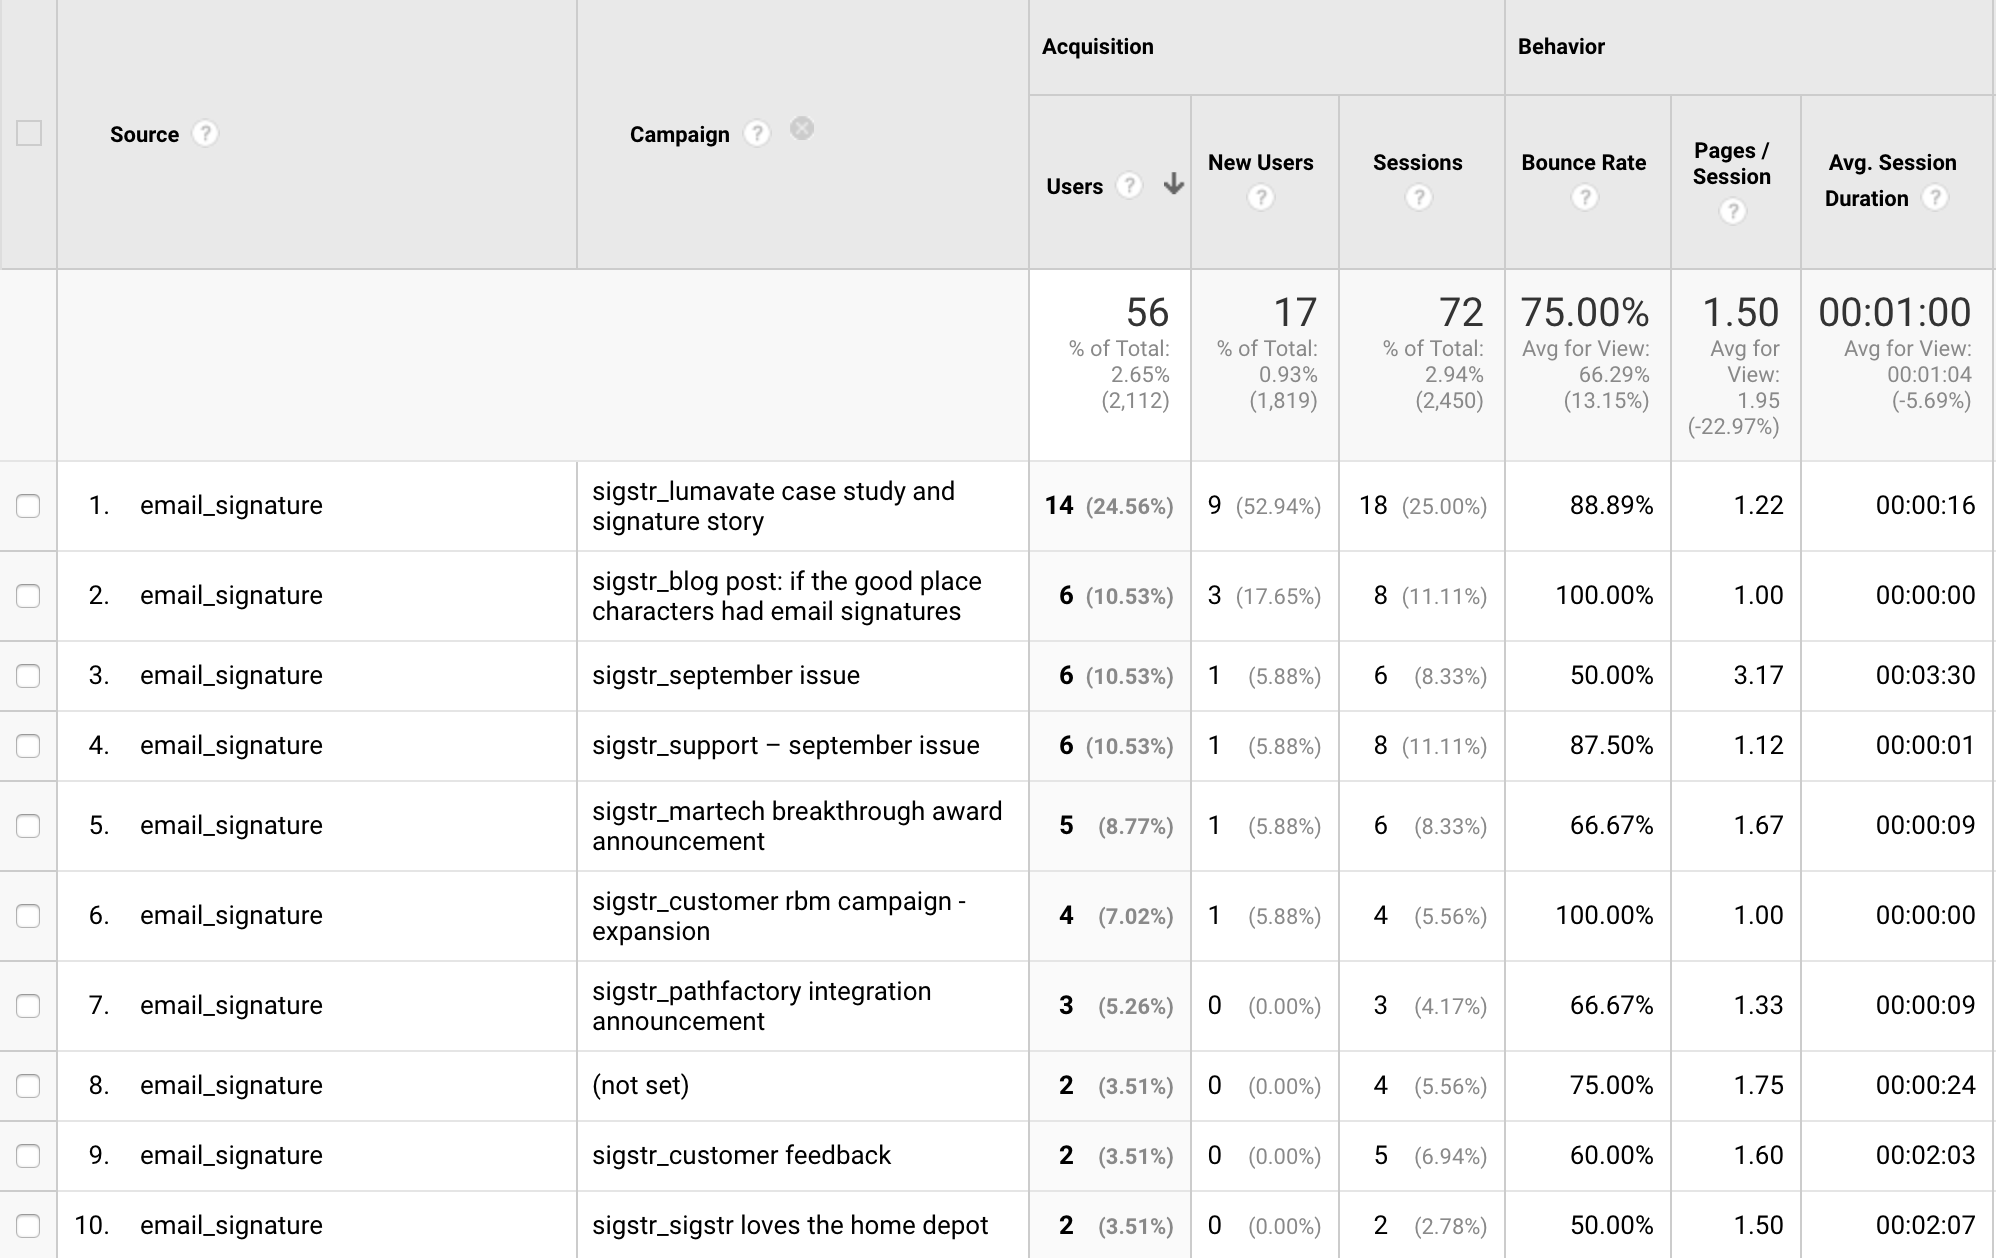Show help for Avg. Session Duration
Screen dimensions: 1996x1258
pos(1935,198)
